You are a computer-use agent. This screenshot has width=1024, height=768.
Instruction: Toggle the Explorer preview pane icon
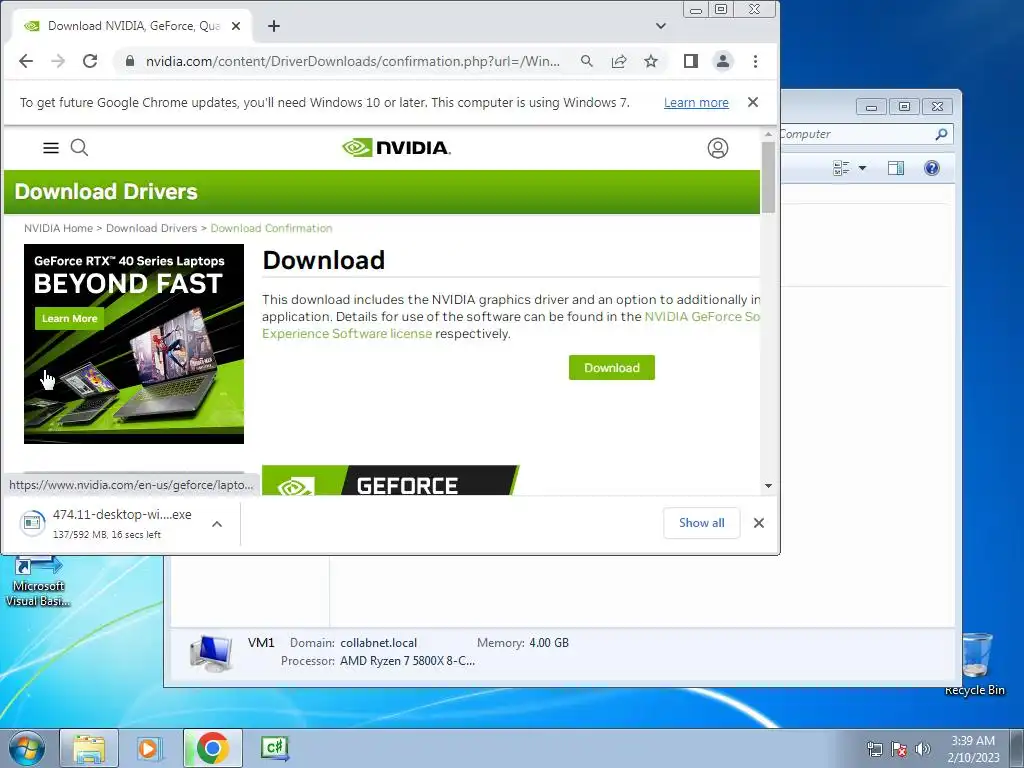tap(896, 168)
